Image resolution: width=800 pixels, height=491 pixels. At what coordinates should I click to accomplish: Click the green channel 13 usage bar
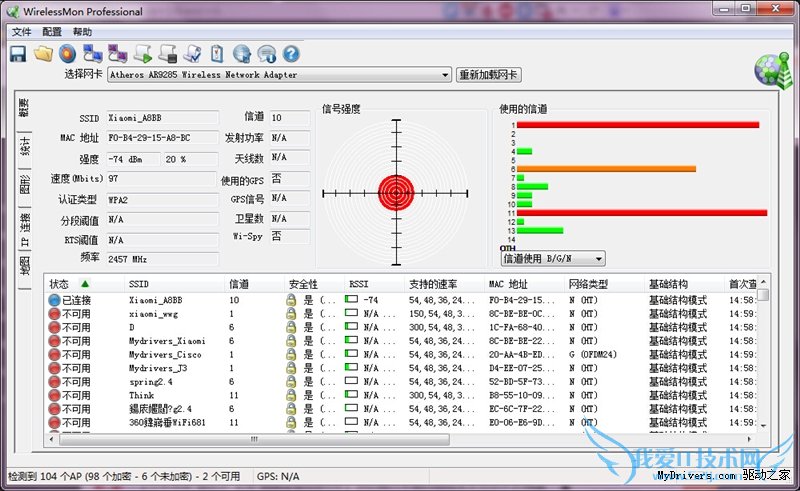(x=540, y=231)
